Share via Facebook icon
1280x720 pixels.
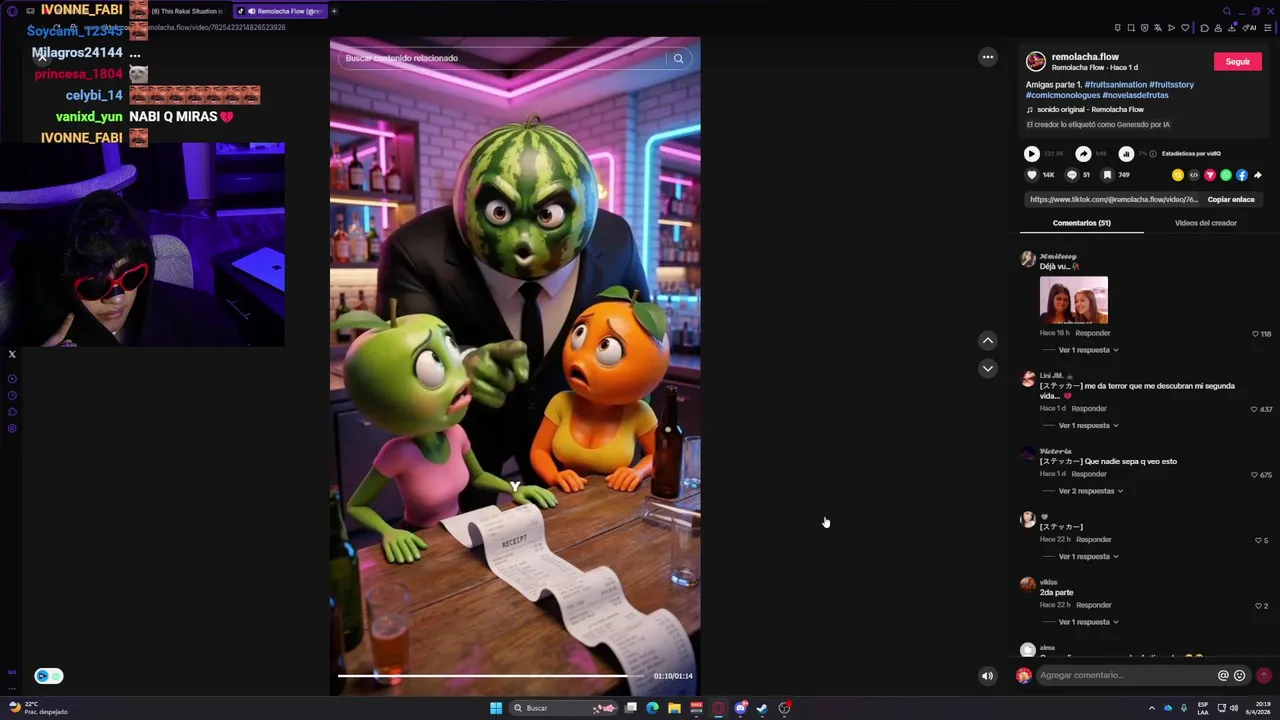[x=1242, y=175]
